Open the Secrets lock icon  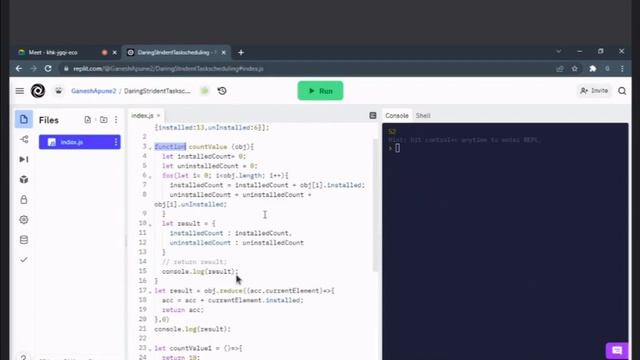pos(24,199)
